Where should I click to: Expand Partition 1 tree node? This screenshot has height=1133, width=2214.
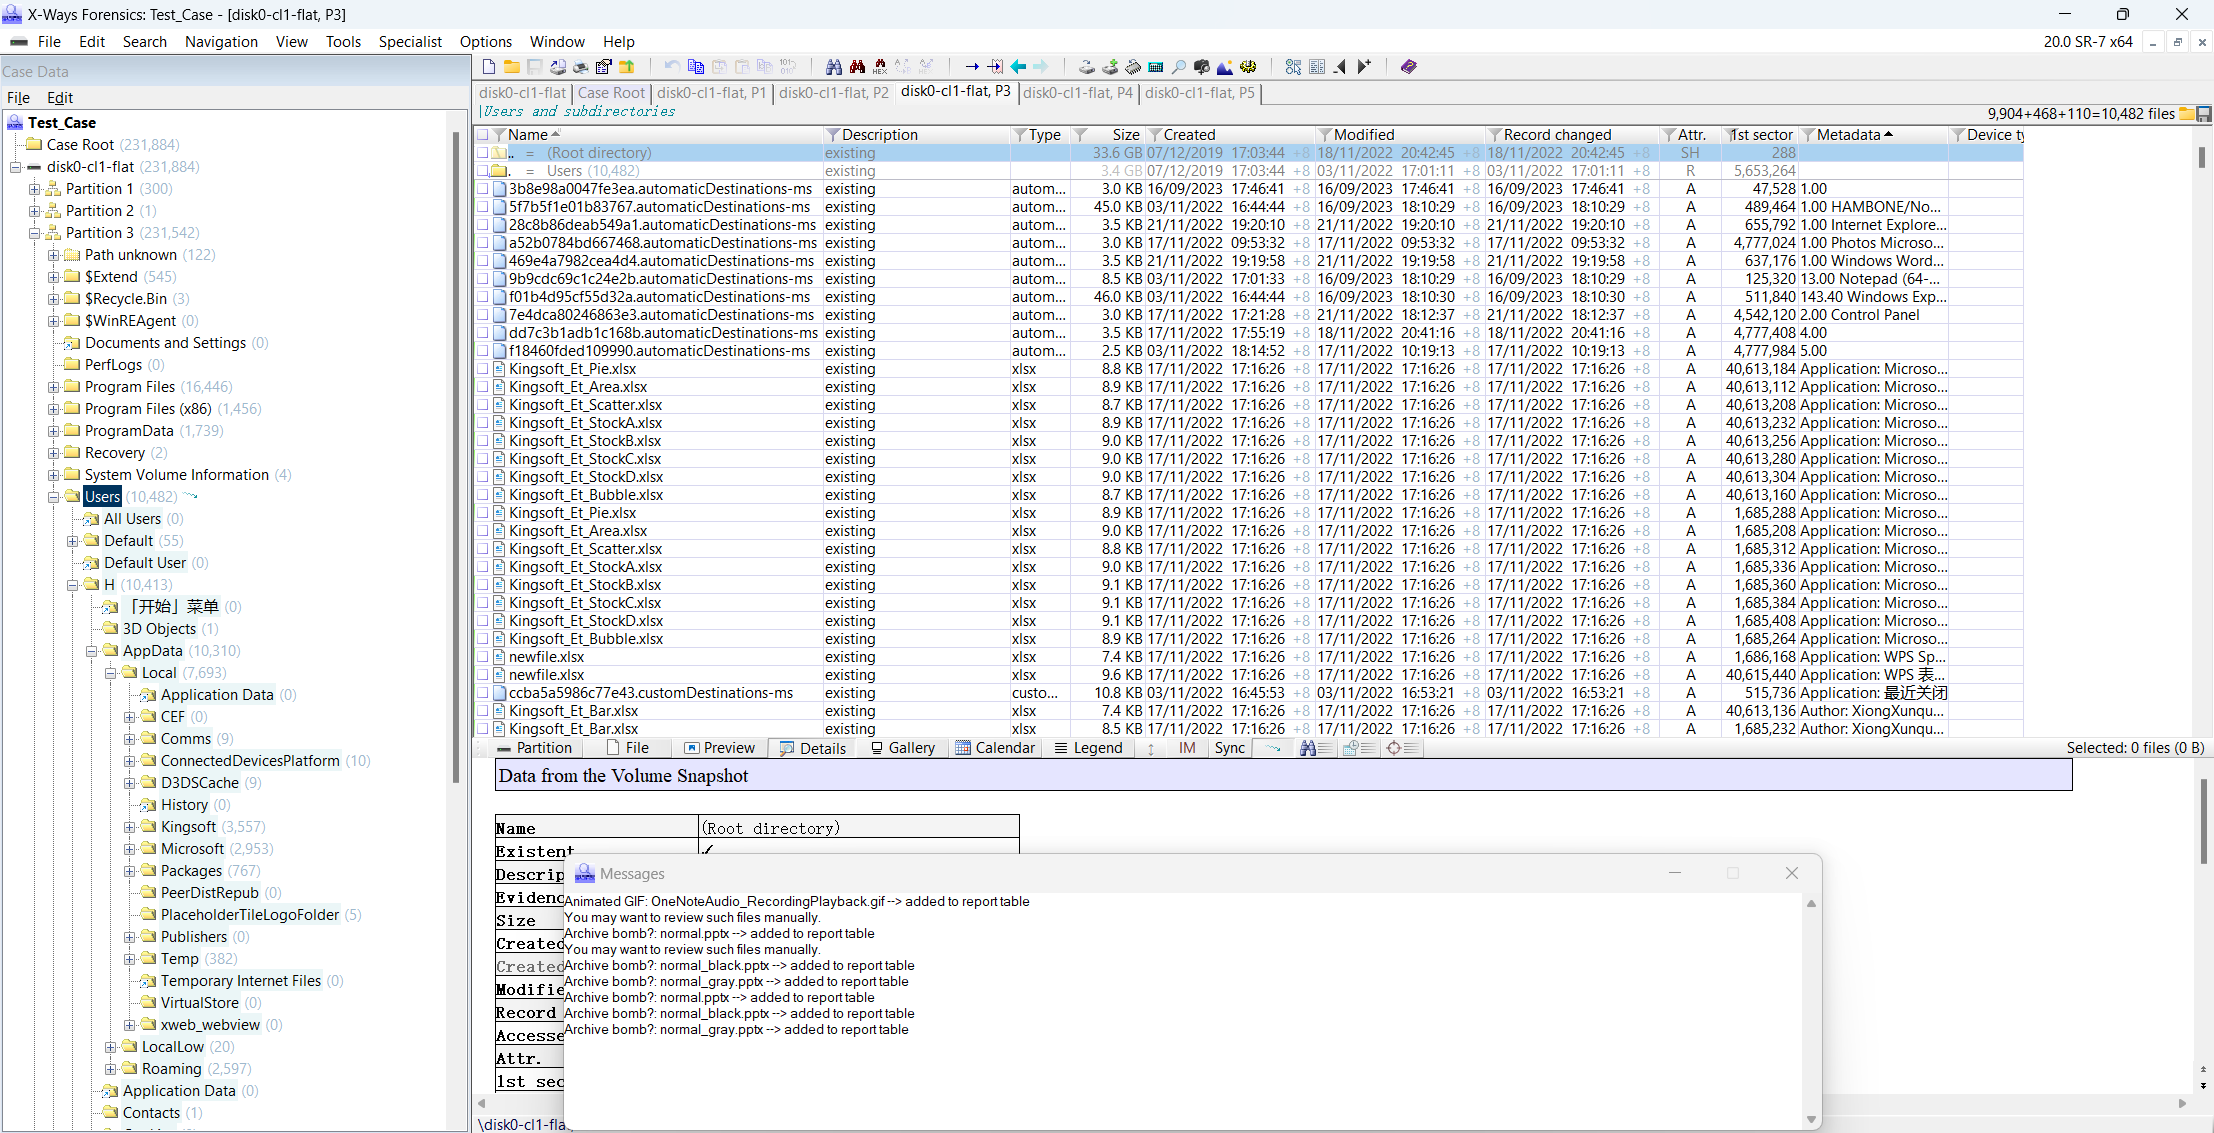tap(34, 189)
